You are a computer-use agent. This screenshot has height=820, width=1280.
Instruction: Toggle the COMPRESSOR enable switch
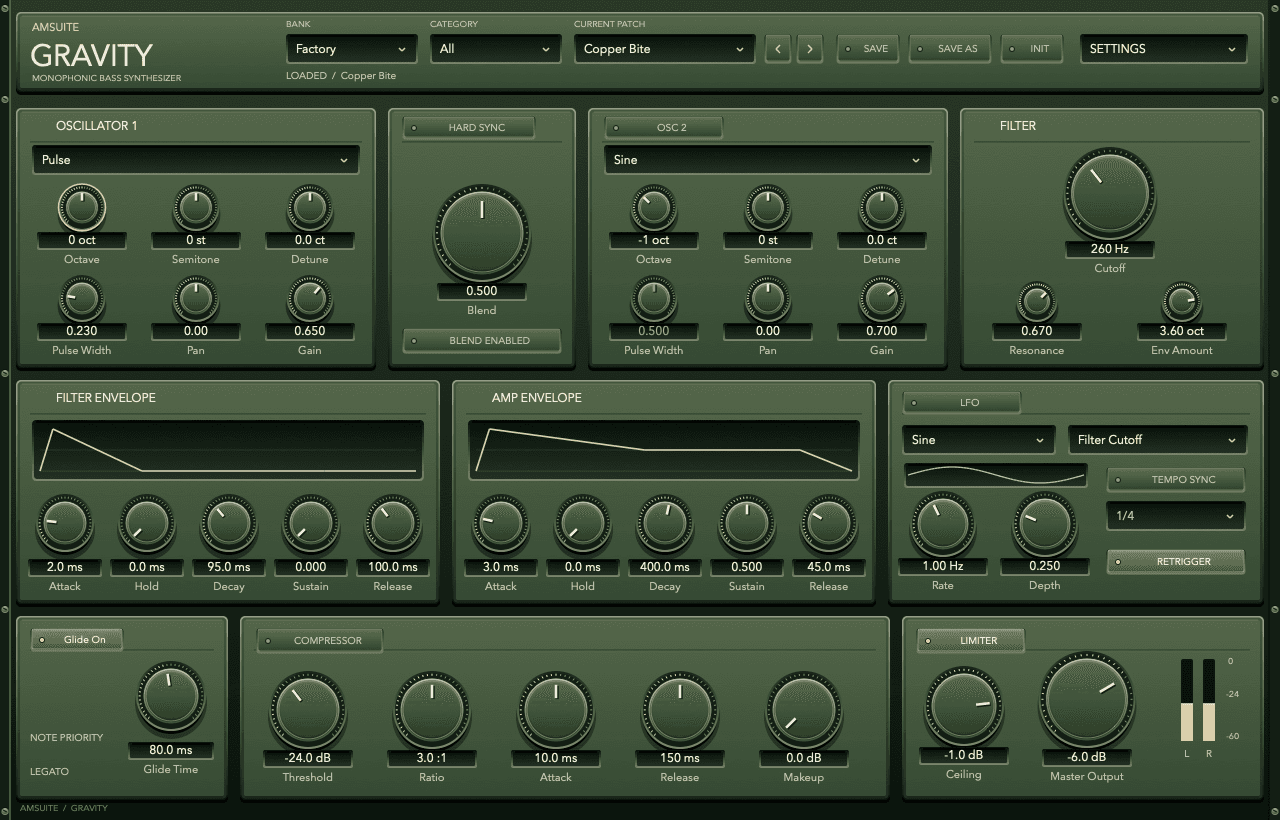(320, 640)
